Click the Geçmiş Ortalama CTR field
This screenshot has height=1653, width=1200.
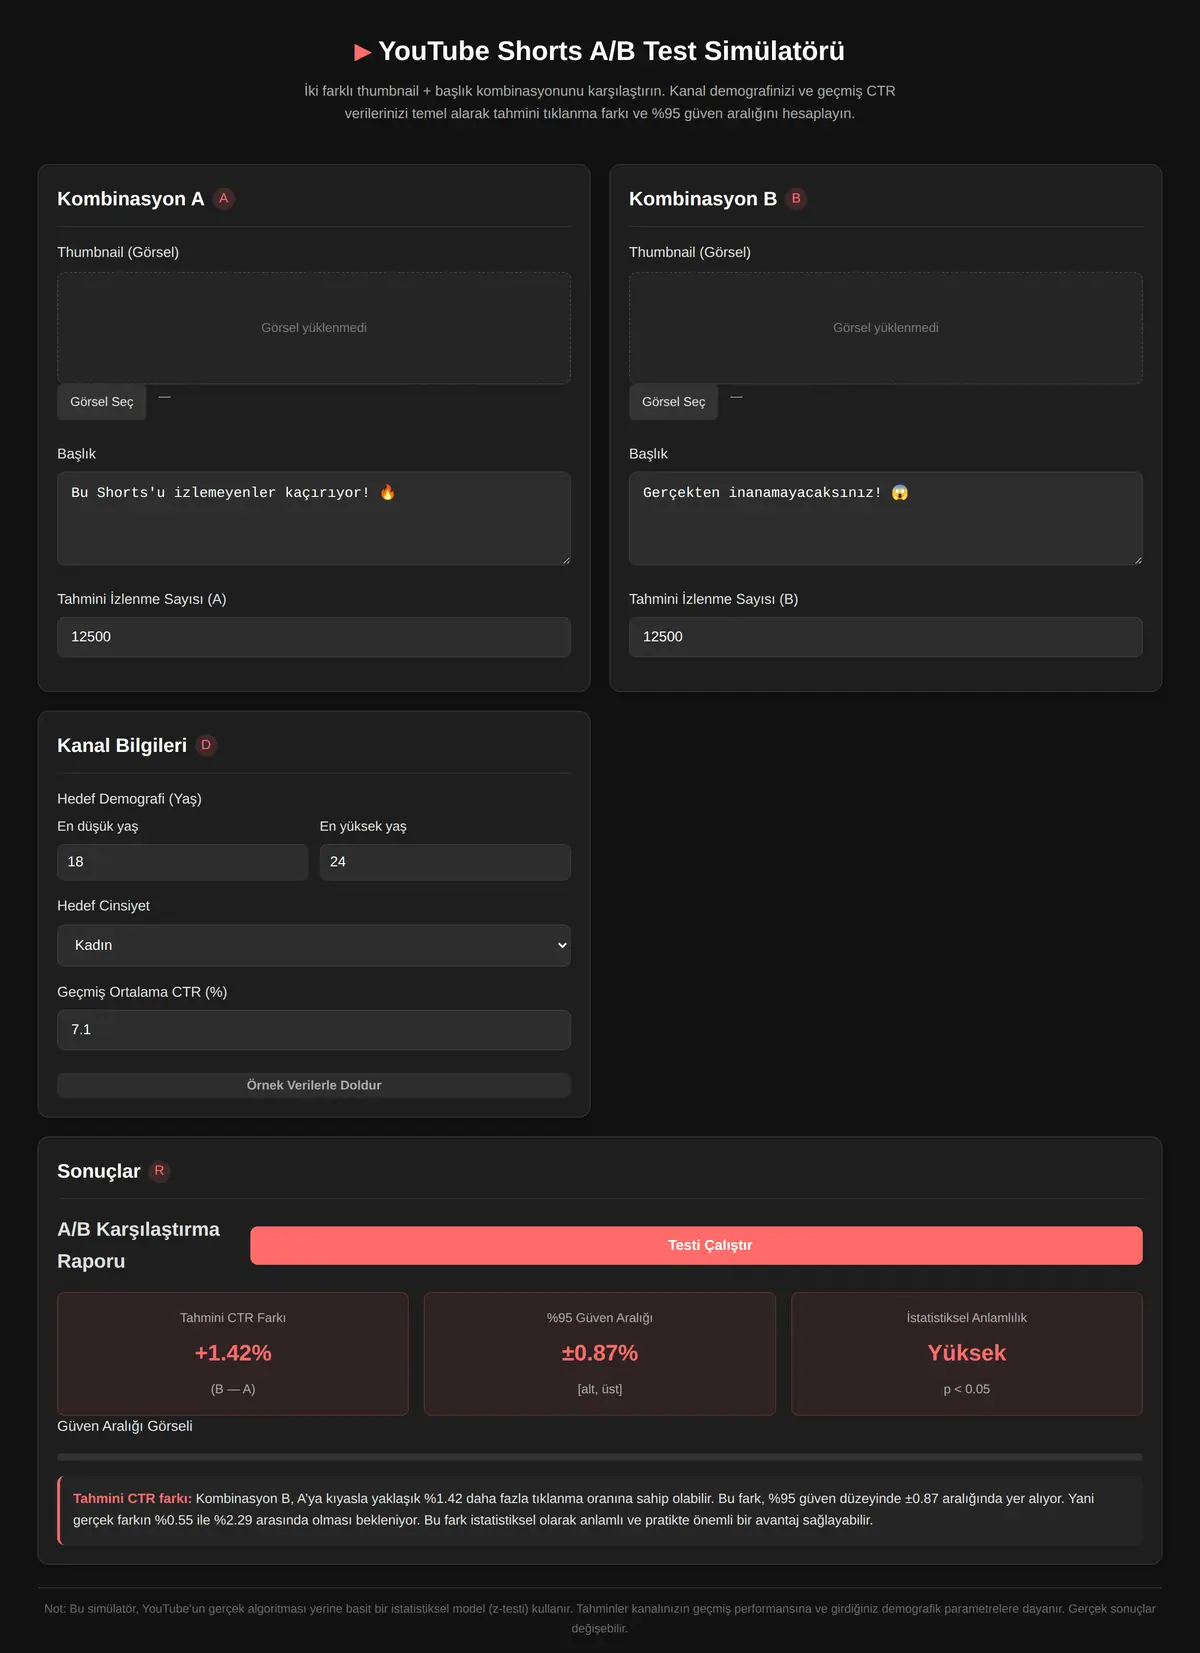pyautogui.click(x=314, y=1030)
